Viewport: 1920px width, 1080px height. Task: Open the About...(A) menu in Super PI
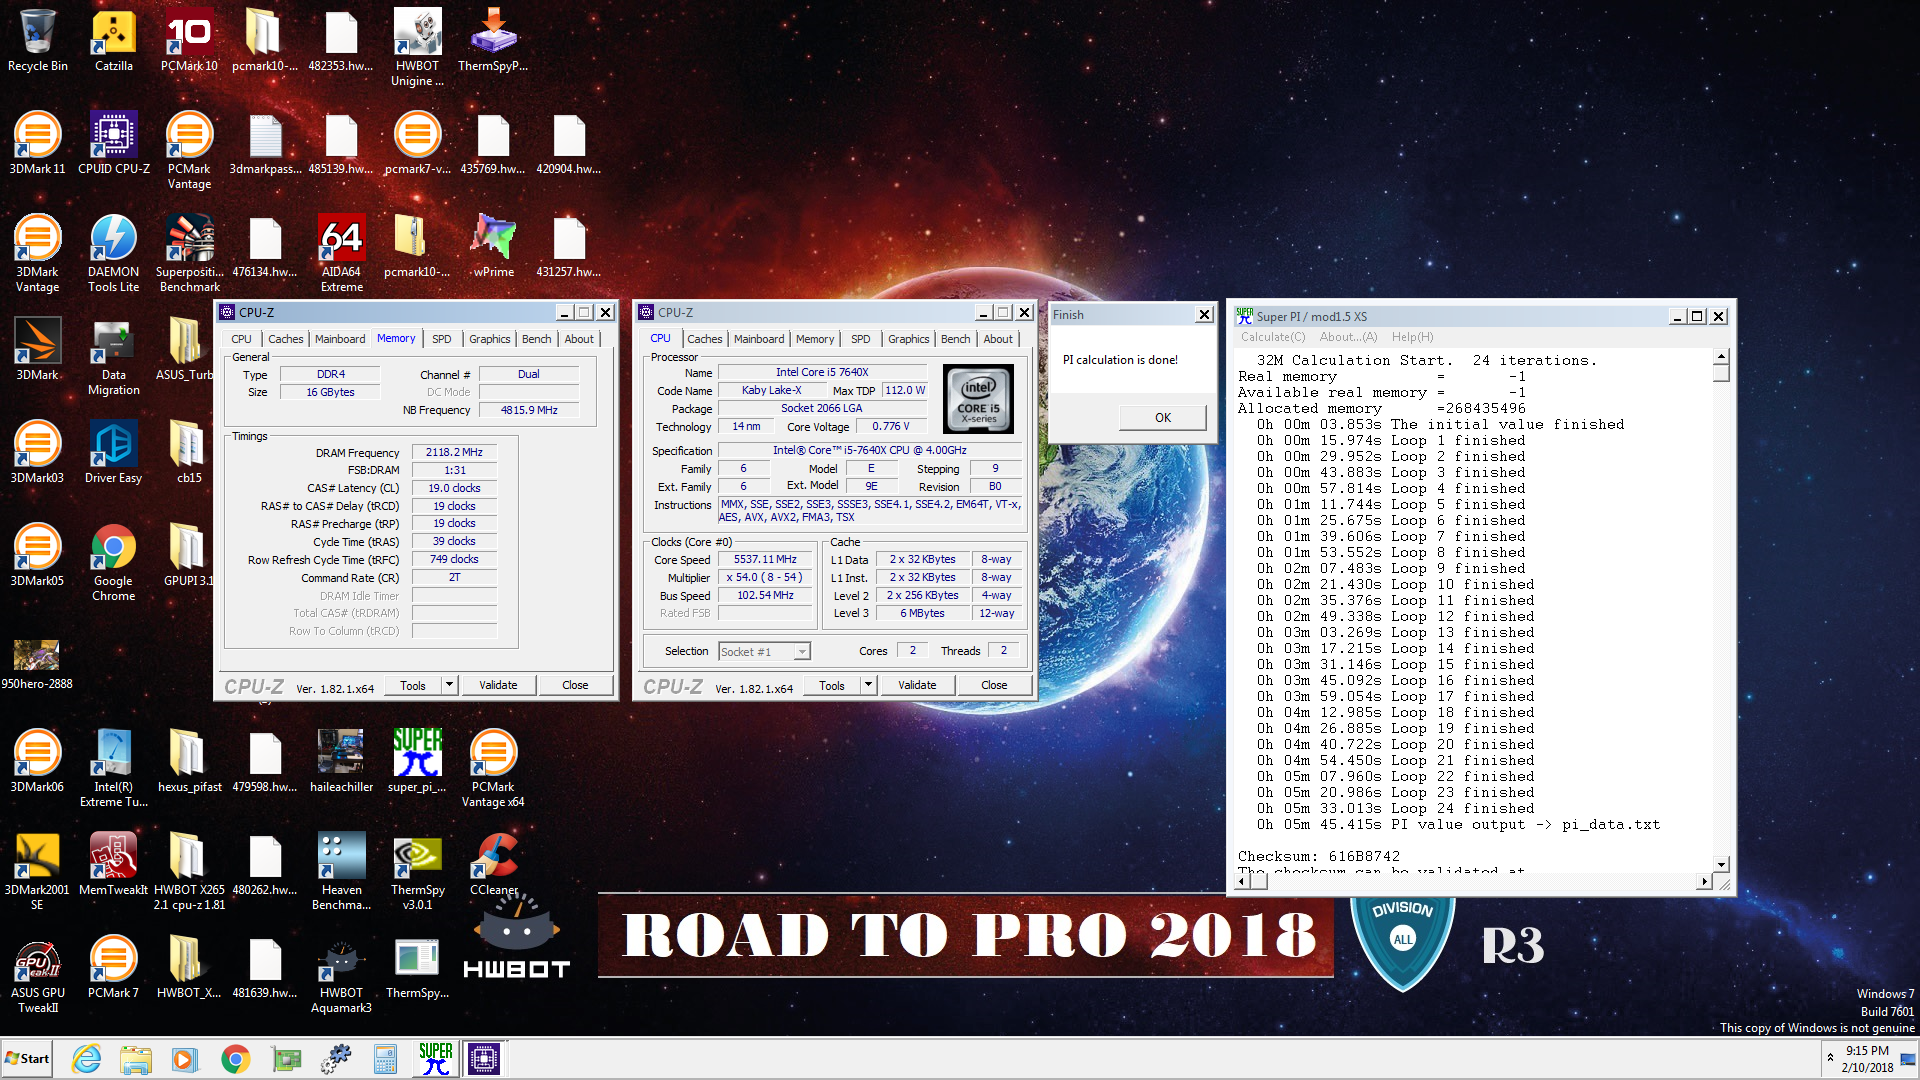click(1348, 337)
